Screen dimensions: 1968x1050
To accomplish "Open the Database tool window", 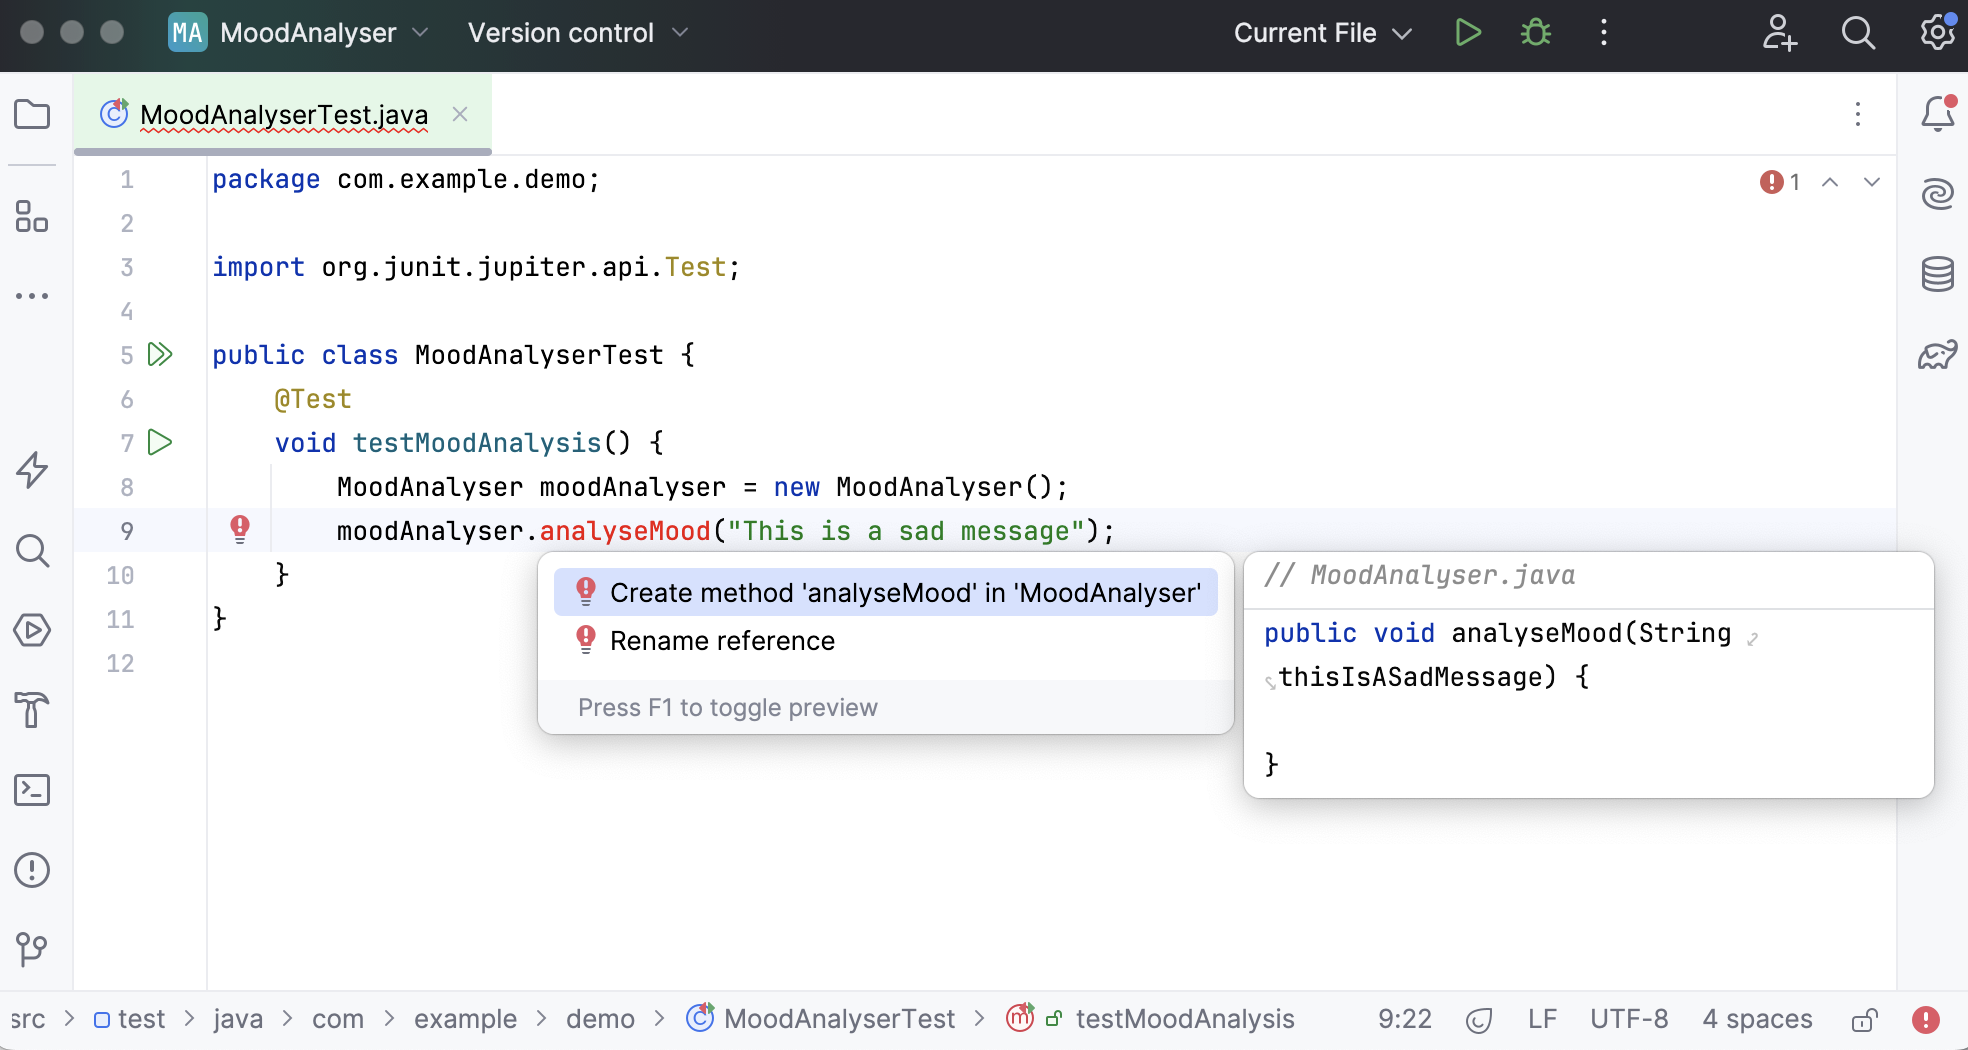I will click(1938, 274).
